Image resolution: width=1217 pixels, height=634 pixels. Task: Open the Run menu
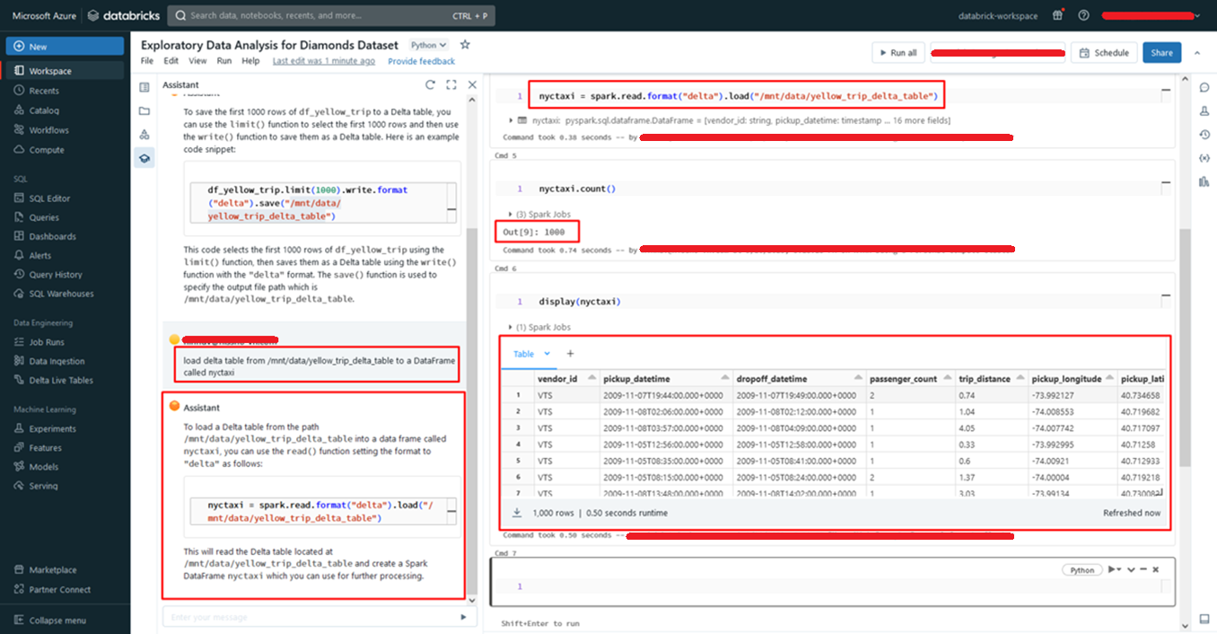click(224, 61)
